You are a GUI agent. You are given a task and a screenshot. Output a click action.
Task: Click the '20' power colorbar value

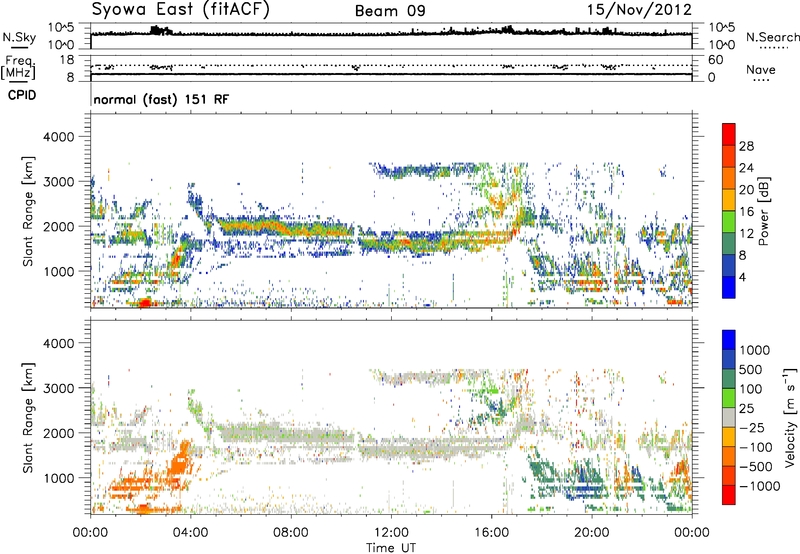(746, 190)
